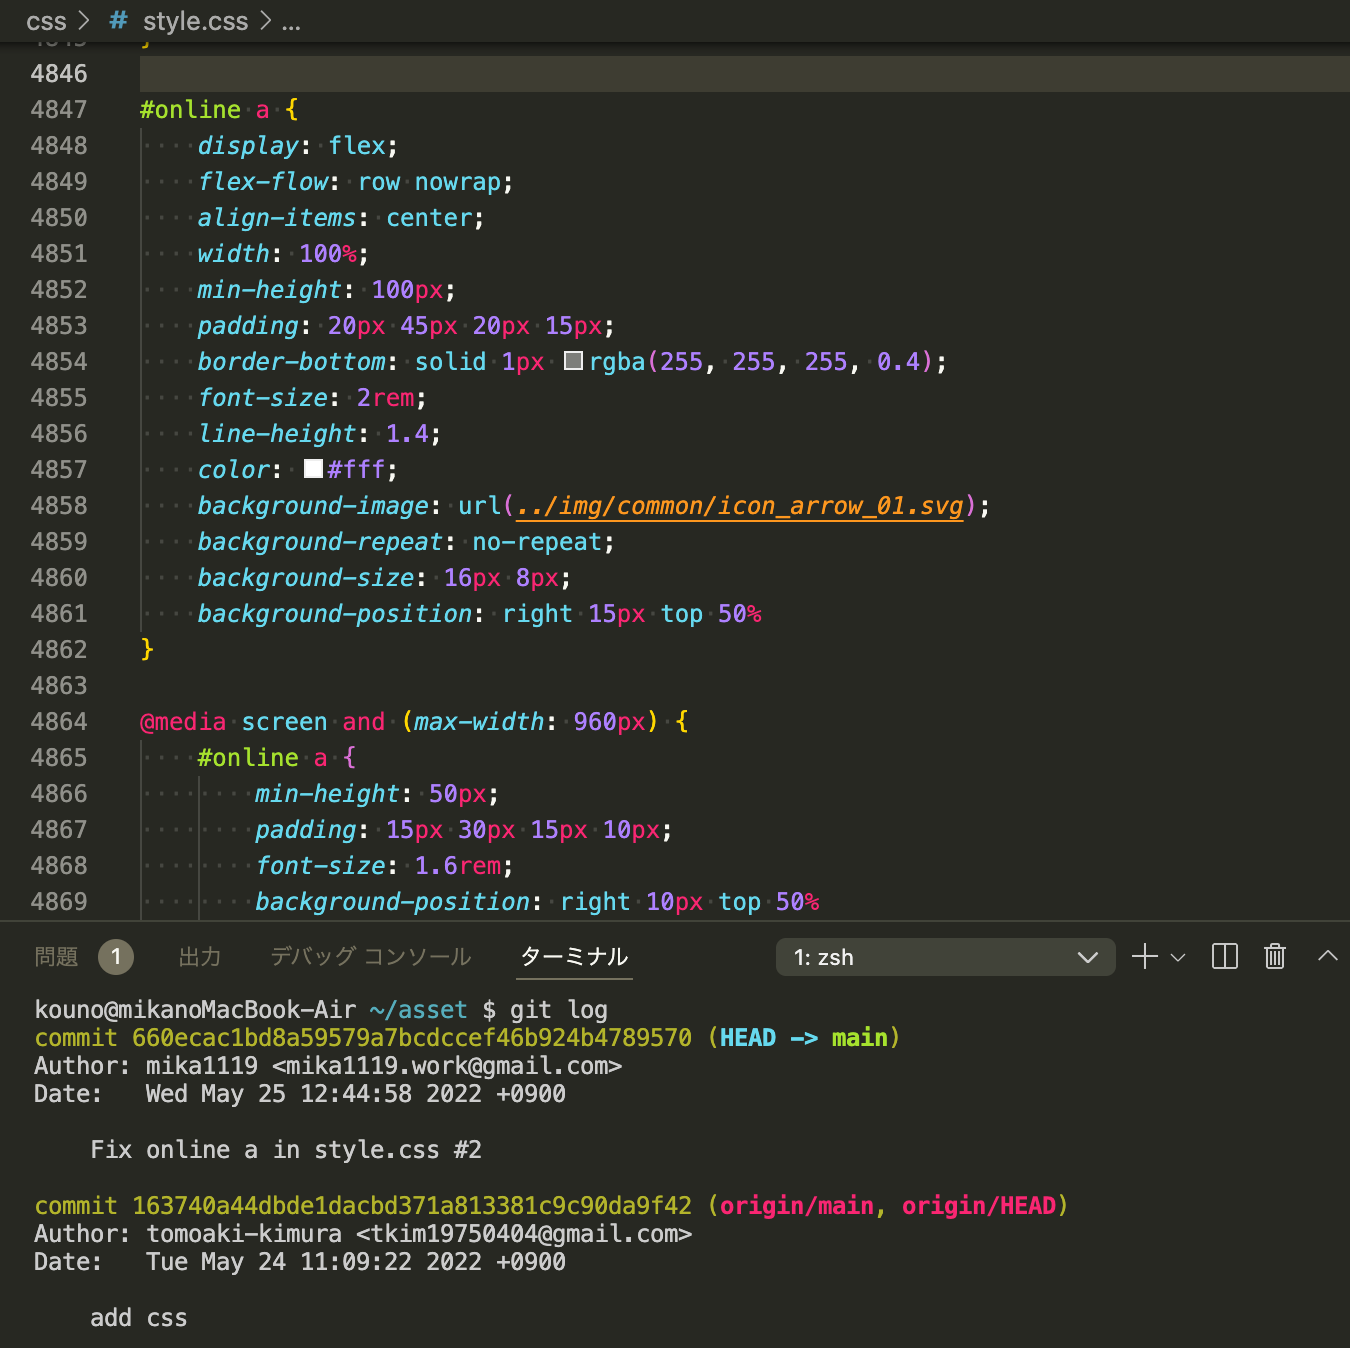
Task: Maximize the bottom panel with the chevron
Action: point(1328,956)
